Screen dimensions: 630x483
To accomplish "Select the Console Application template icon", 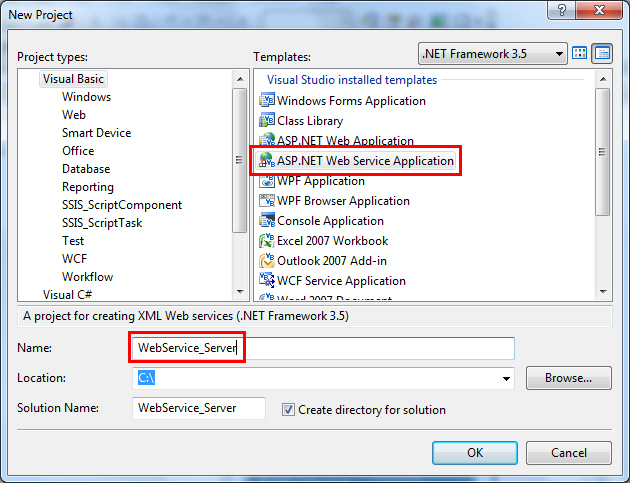I will coord(267,221).
